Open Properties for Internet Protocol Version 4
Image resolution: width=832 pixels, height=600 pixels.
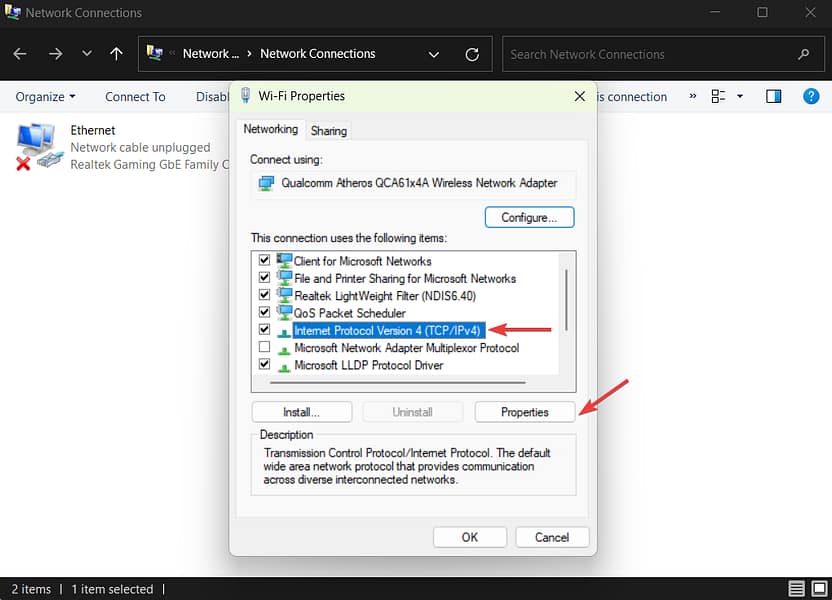coord(525,411)
